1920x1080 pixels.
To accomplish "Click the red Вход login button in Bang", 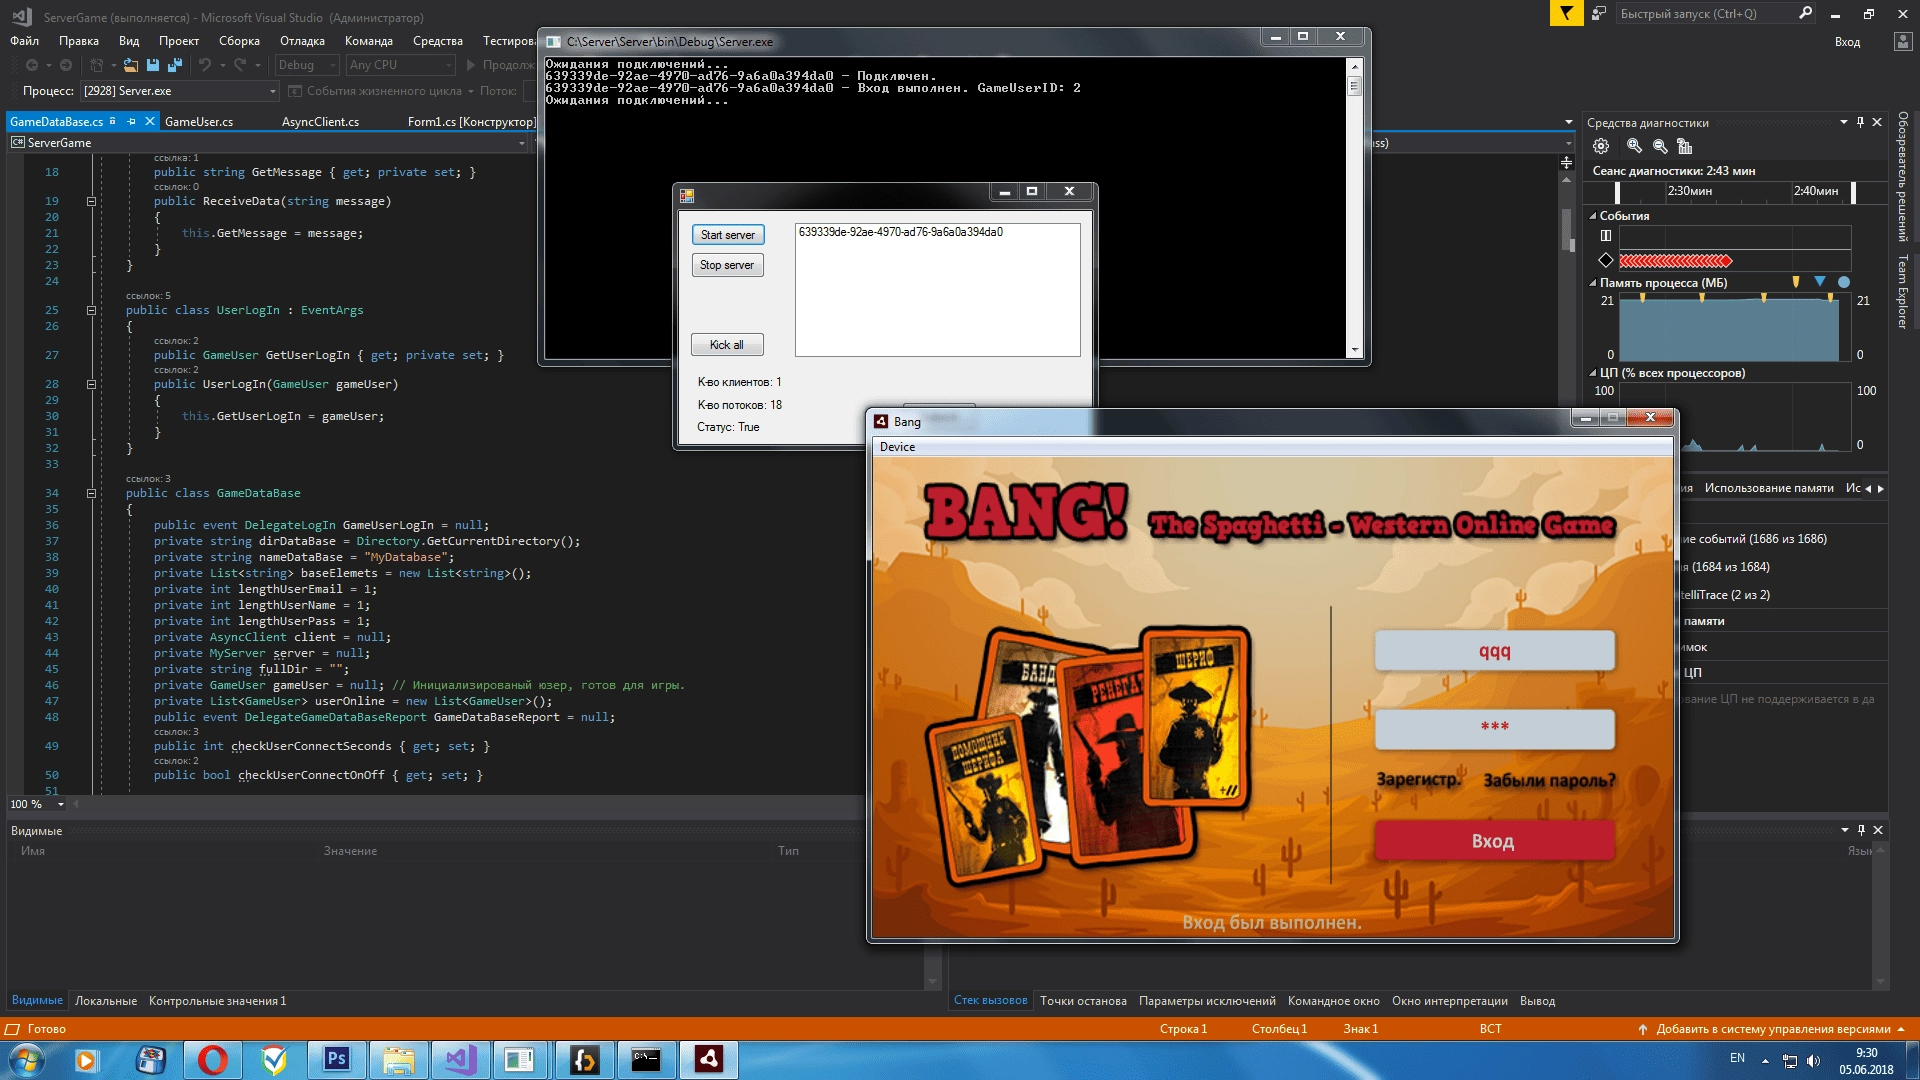I will (x=1494, y=841).
